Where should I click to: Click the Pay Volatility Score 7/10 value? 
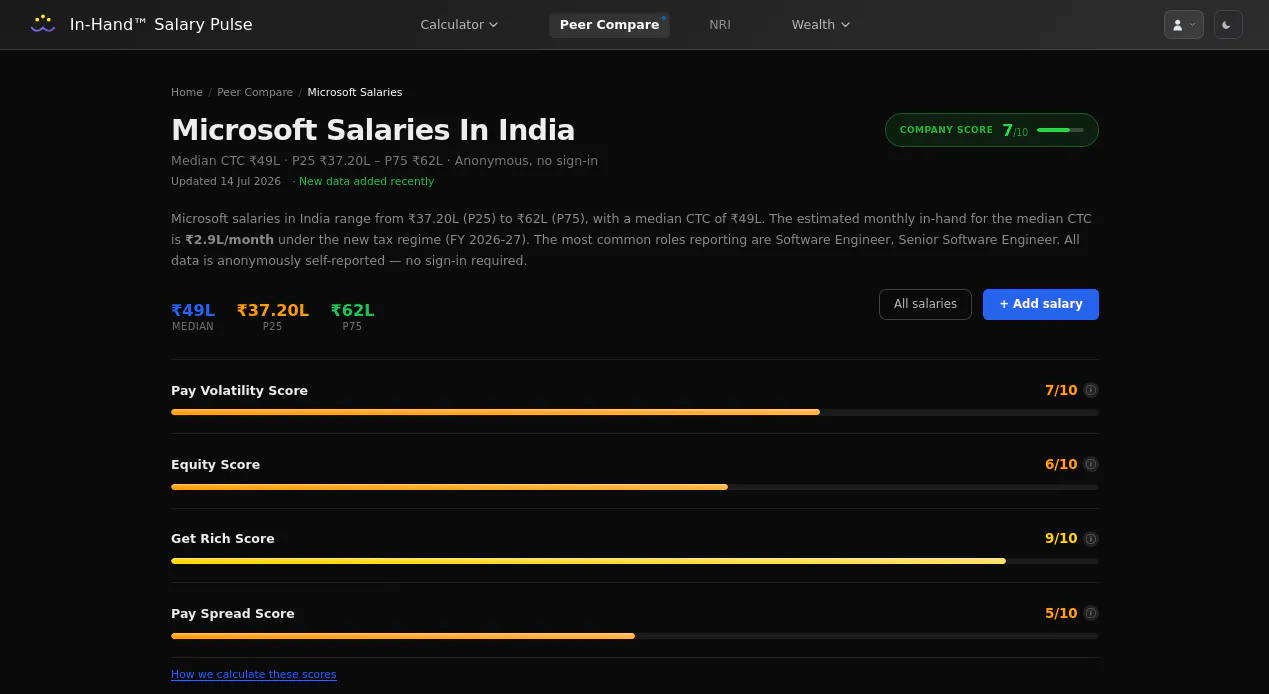1061,390
